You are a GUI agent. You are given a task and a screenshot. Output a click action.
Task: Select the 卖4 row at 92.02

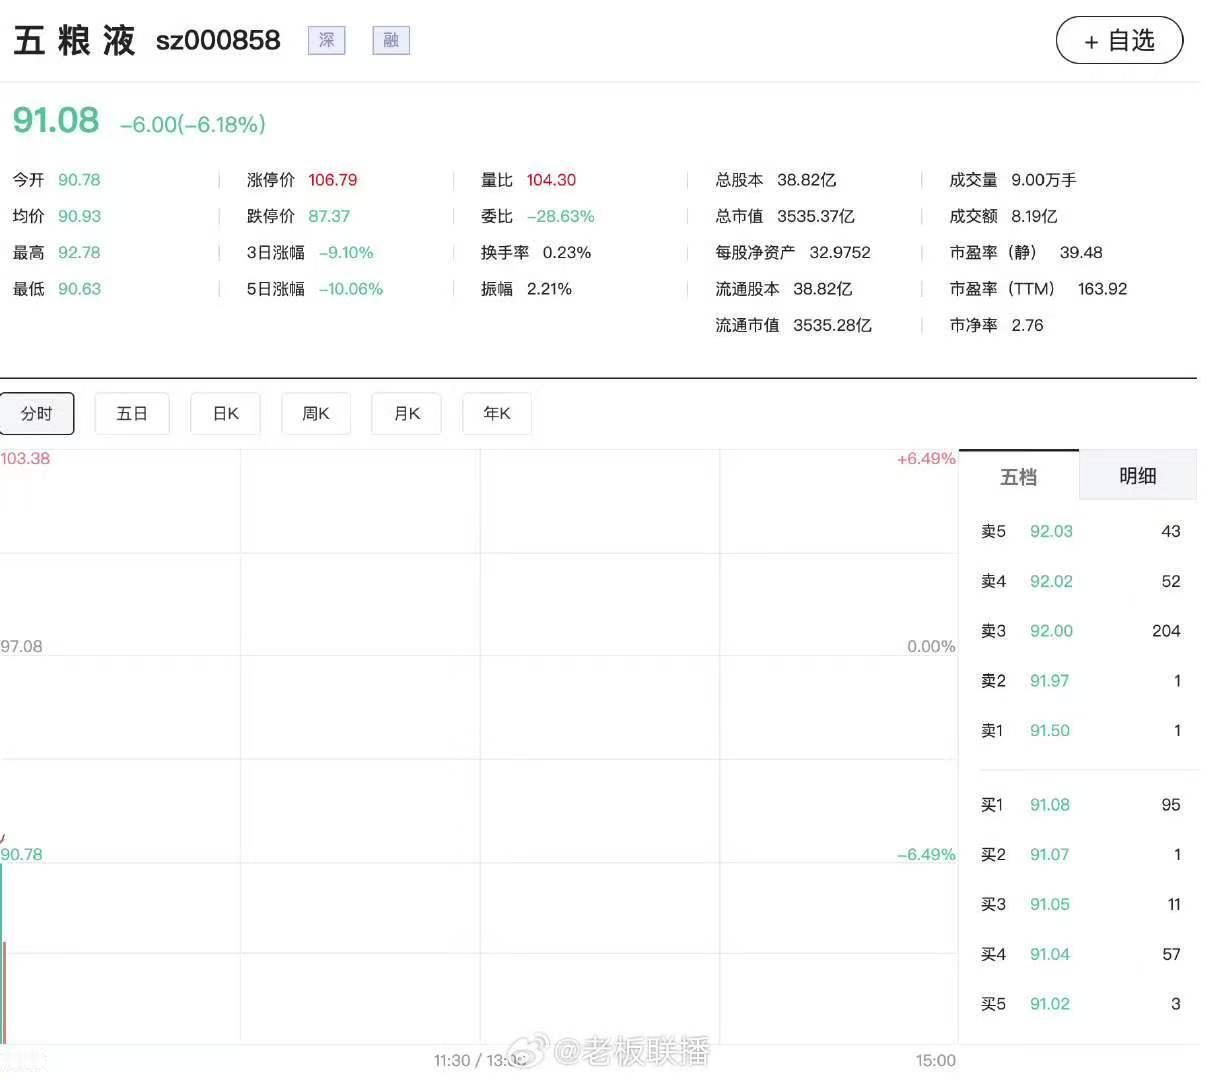(1080, 581)
